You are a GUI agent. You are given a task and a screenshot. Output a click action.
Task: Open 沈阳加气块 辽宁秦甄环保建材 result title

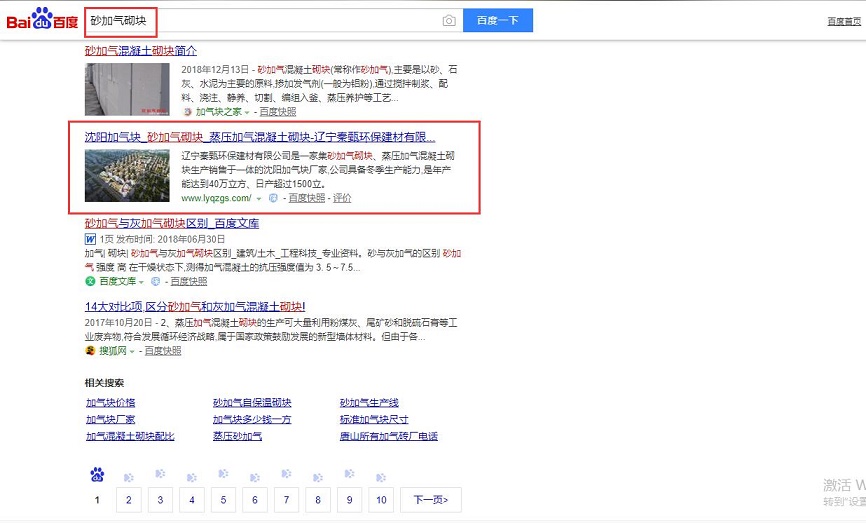click(260, 137)
